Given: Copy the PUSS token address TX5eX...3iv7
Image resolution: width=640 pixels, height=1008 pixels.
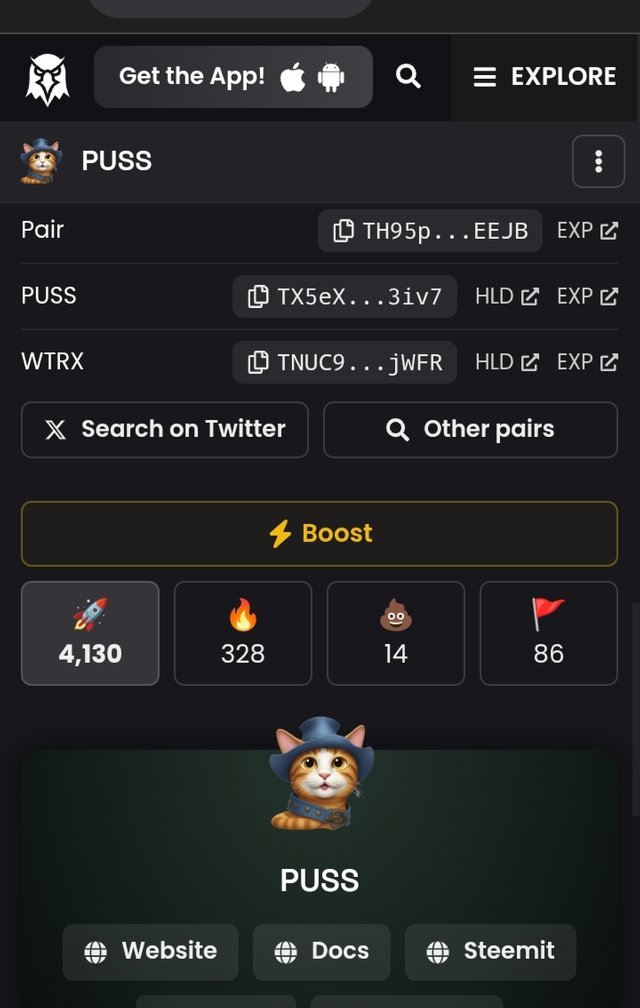Looking at the screenshot, I should point(344,296).
